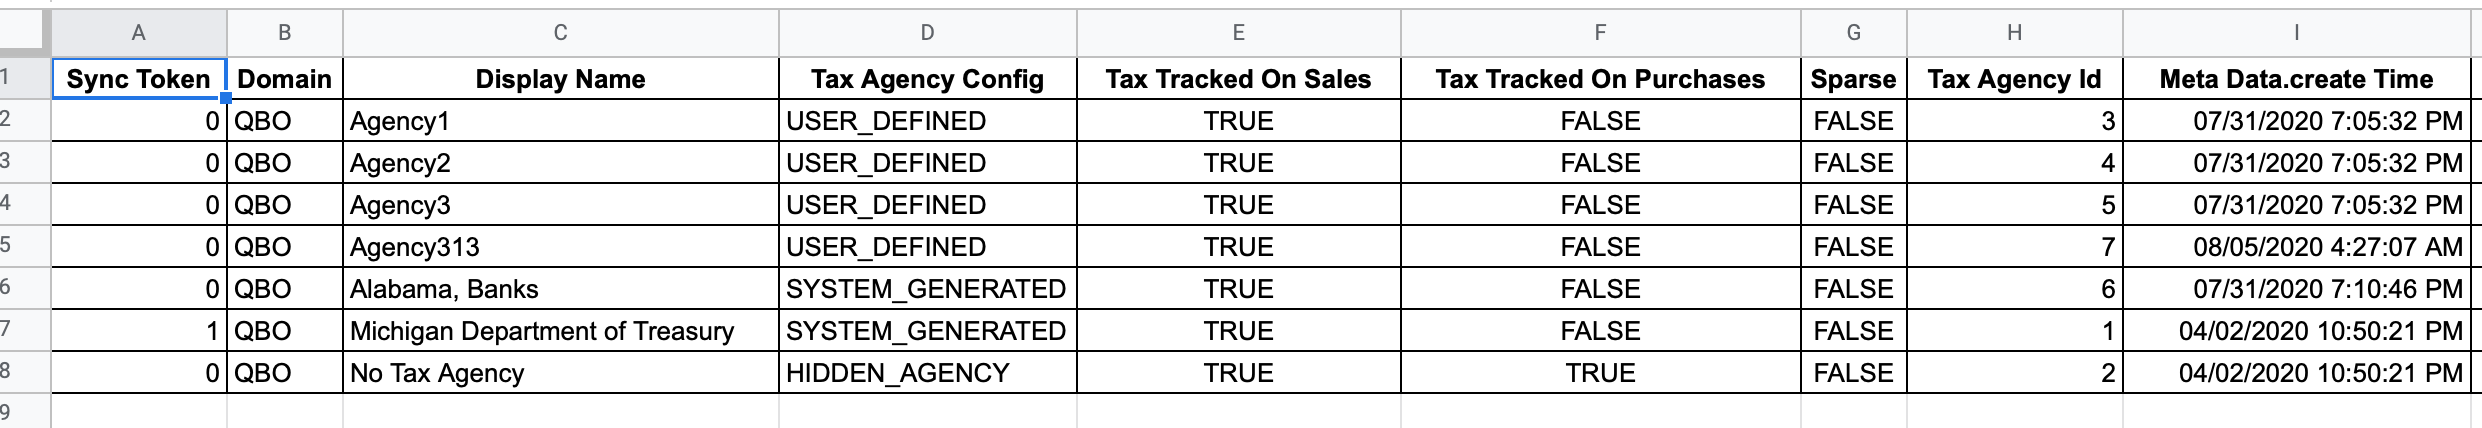Click the Sync Token header cell

coord(139,79)
